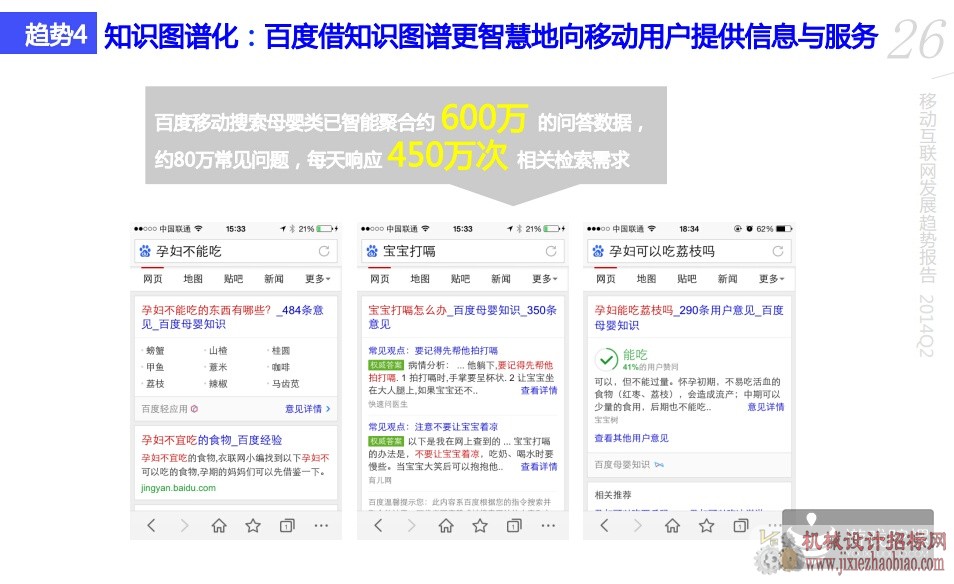Click Baidu paw logo beside 孕妇不能吃 query
Image resolution: width=954 pixels, height=584 pixels.
pyautogui.click(x=145, y=251)
